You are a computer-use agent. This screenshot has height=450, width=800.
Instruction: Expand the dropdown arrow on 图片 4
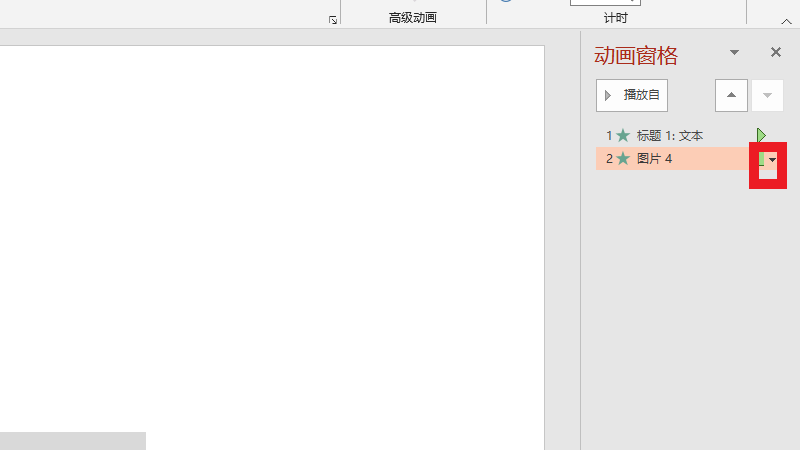[x=772, y=159]
